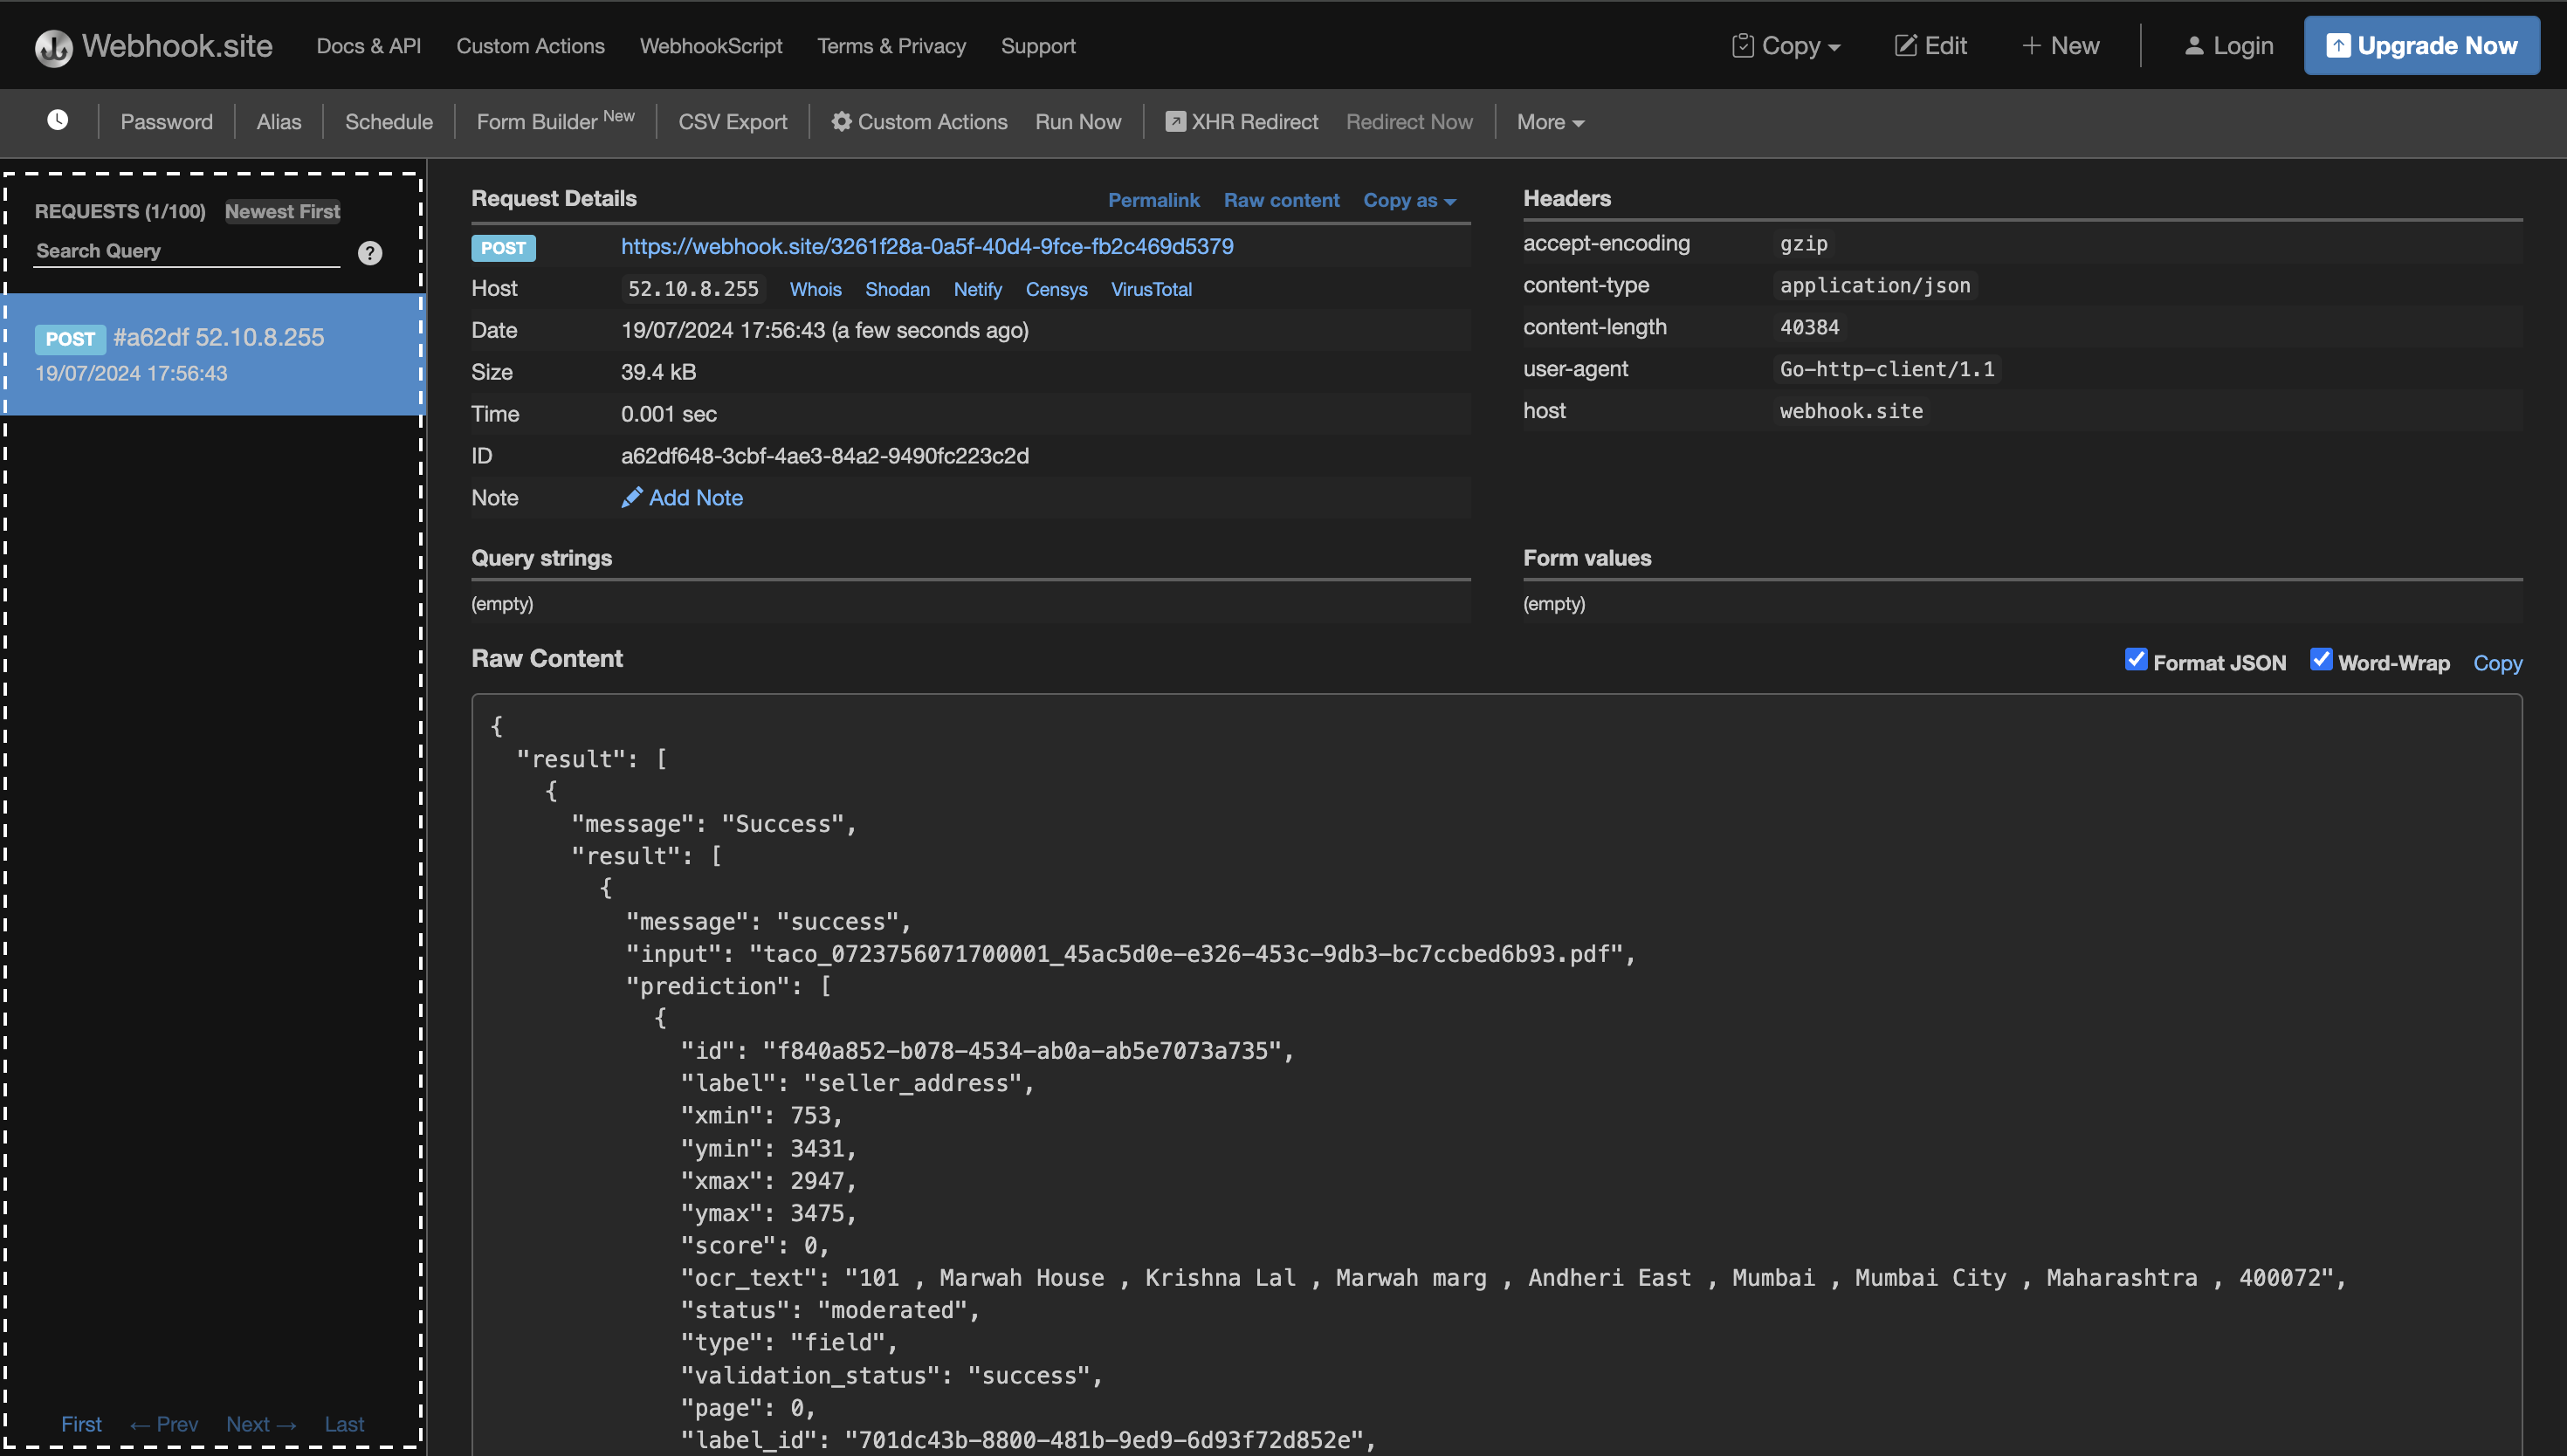Click the user-agent Go-http-client/1.1 value
Viewport: 2567px width, 1456px height.
coord(1887,370)
